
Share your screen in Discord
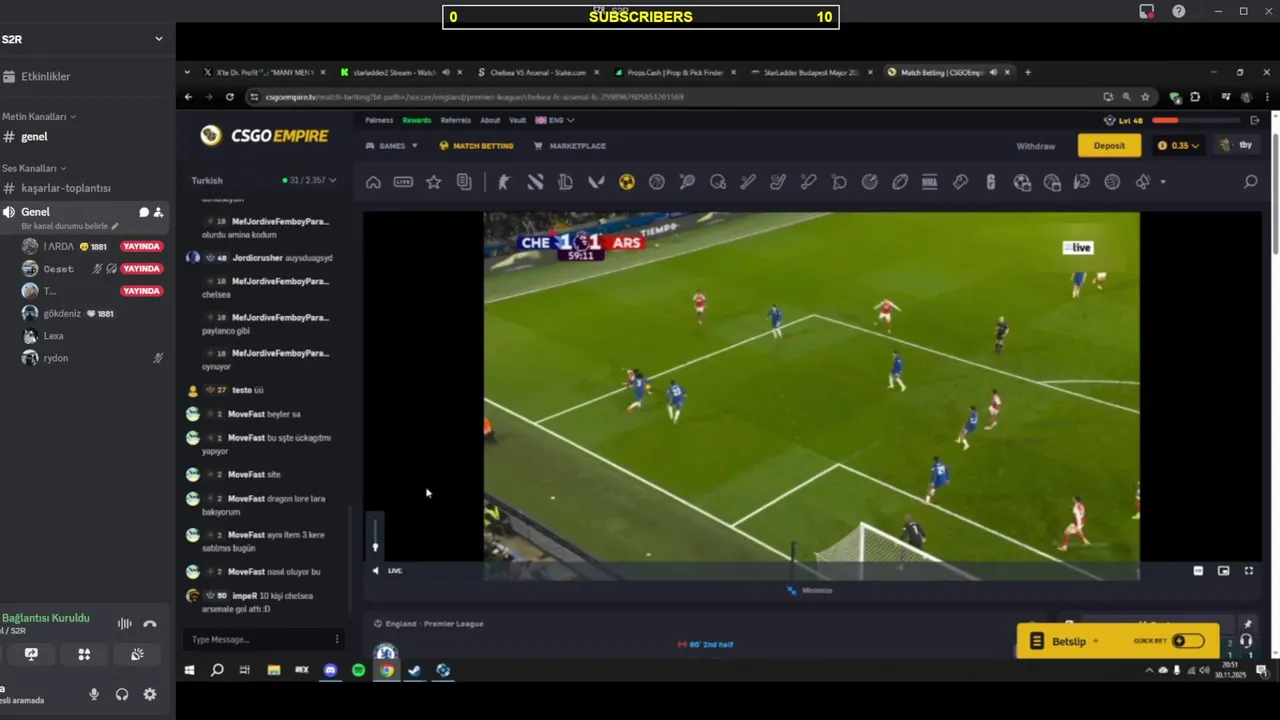[31, 654]
